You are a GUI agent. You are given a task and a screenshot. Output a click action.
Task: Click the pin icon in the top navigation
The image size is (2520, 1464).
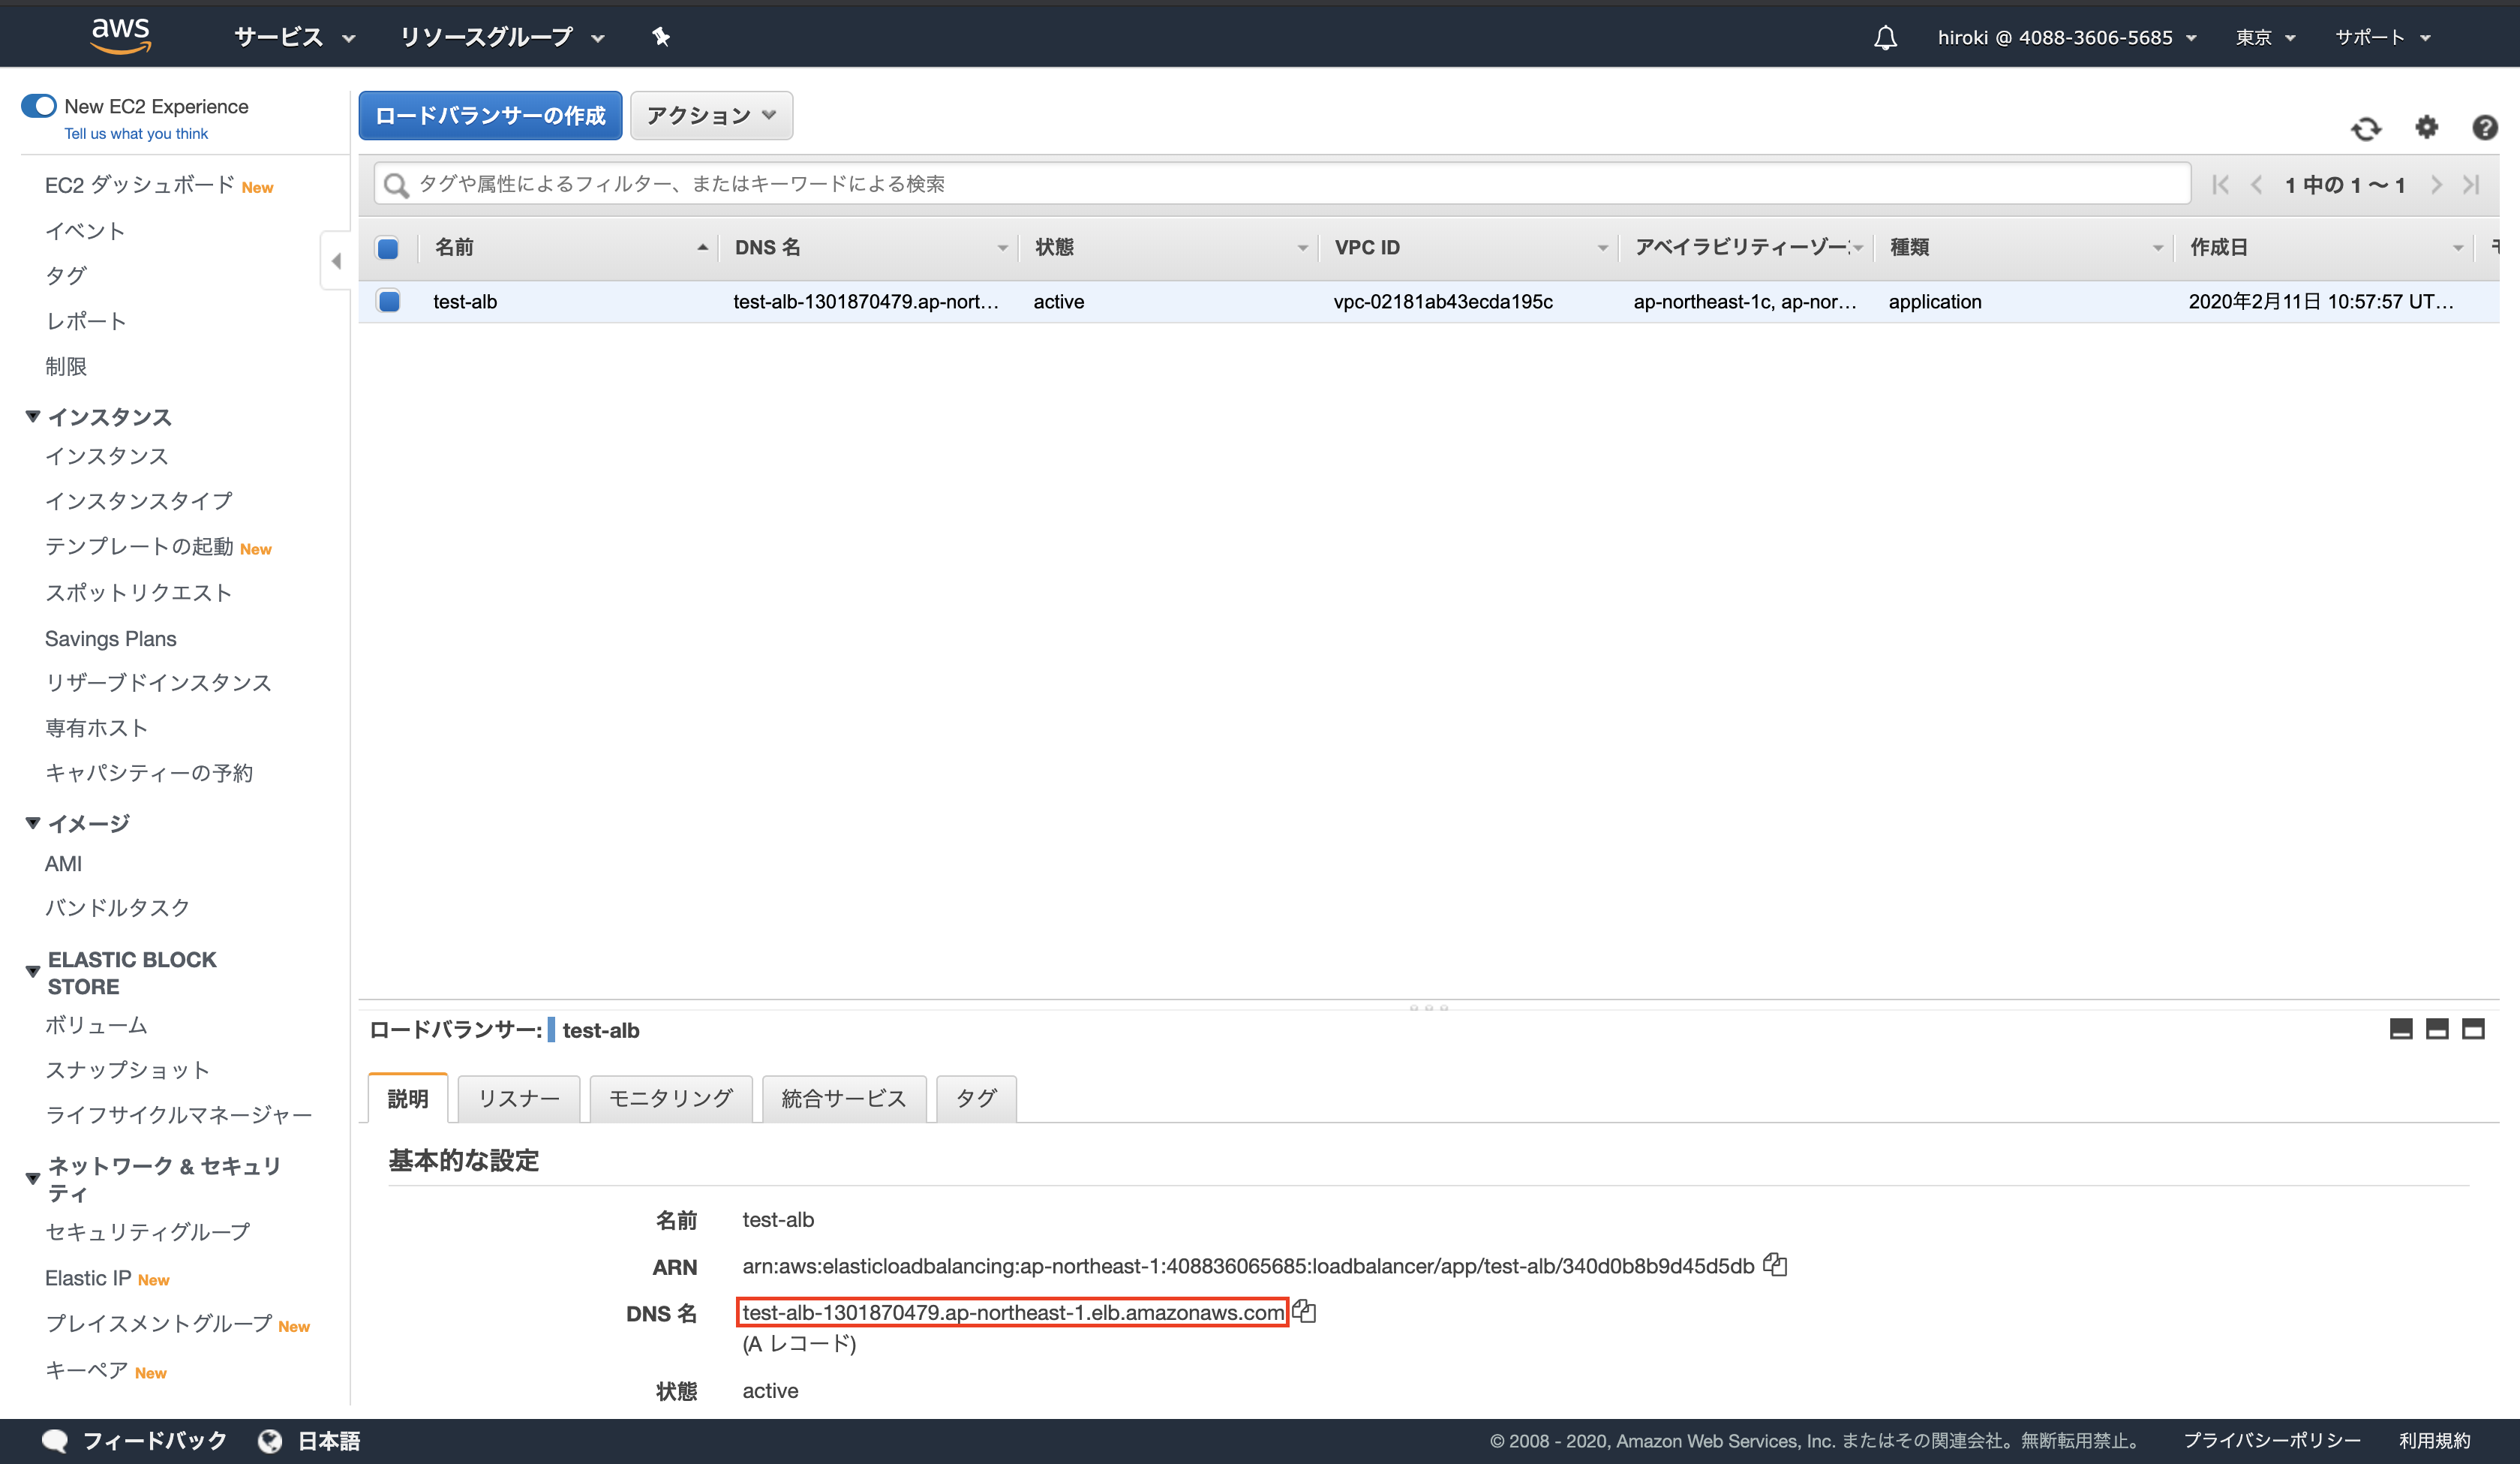pos(660,37)
